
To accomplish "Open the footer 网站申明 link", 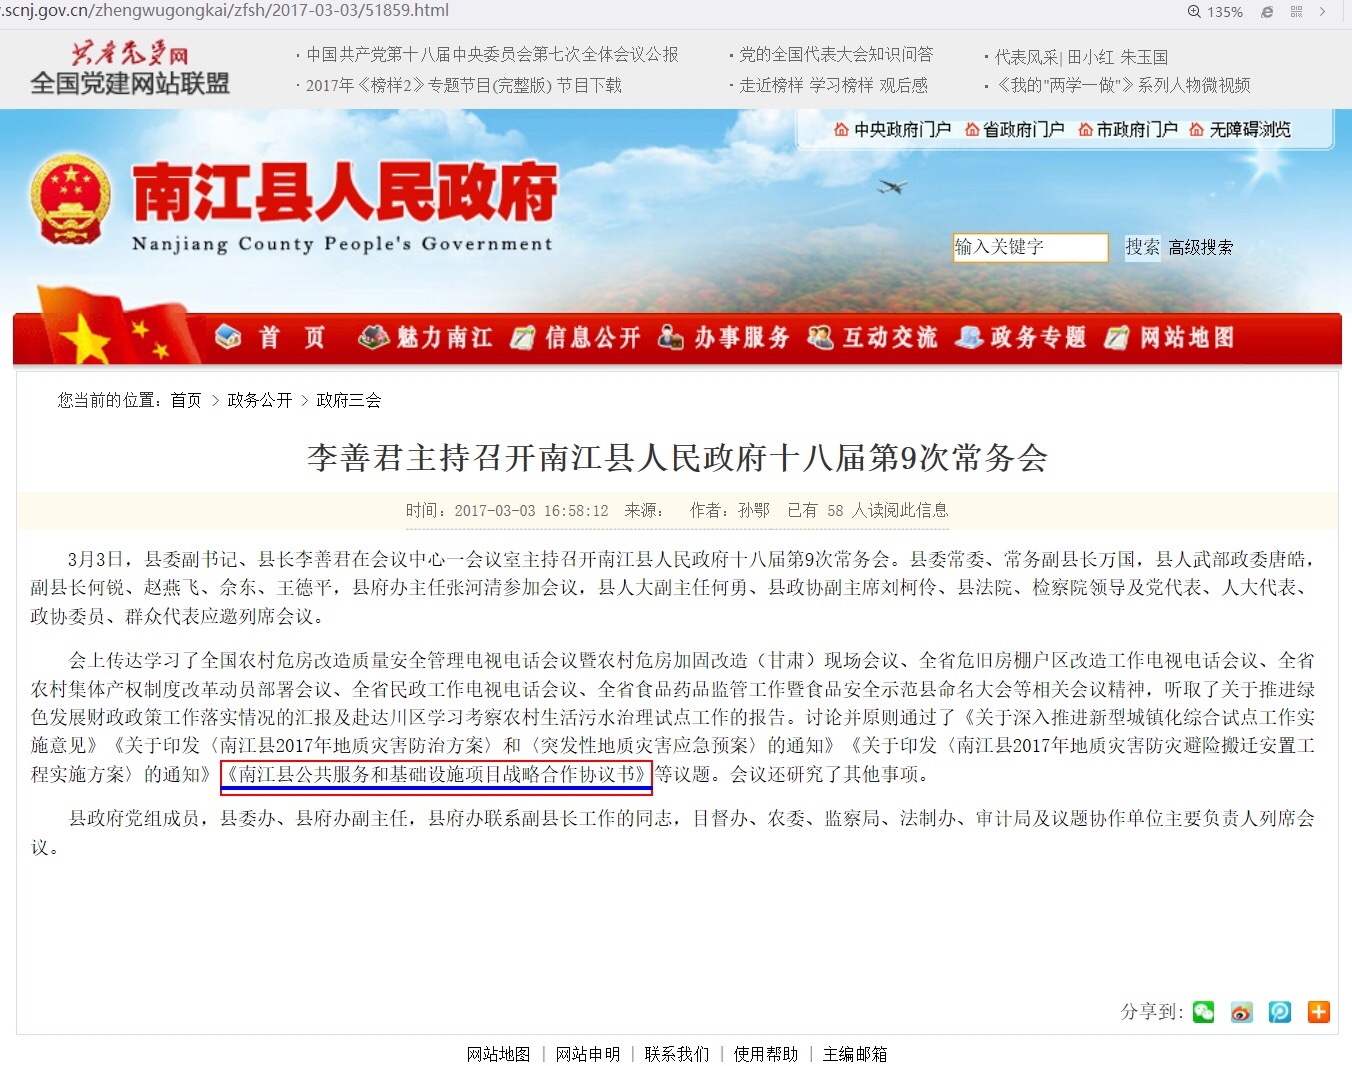I will 588,1054.
